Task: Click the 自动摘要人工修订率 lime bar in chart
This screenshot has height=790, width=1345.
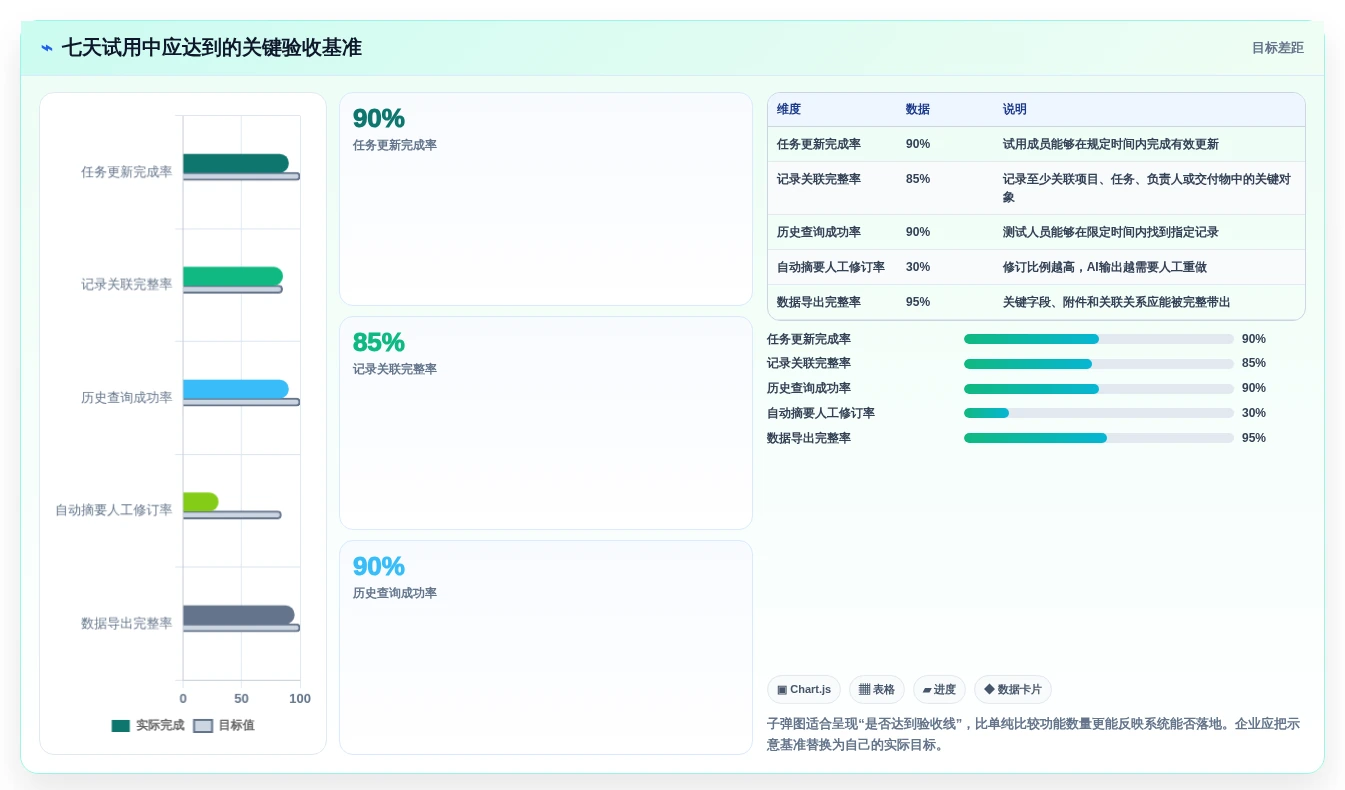Action: [200, 502]
